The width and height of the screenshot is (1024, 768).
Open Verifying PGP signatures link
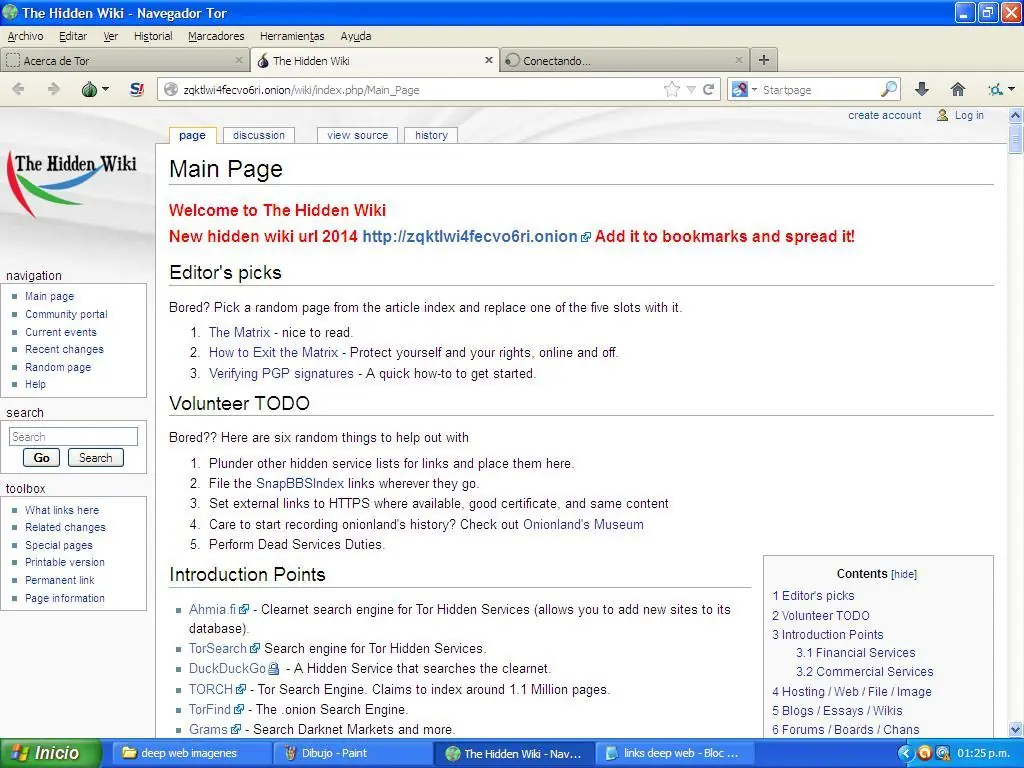281,374
